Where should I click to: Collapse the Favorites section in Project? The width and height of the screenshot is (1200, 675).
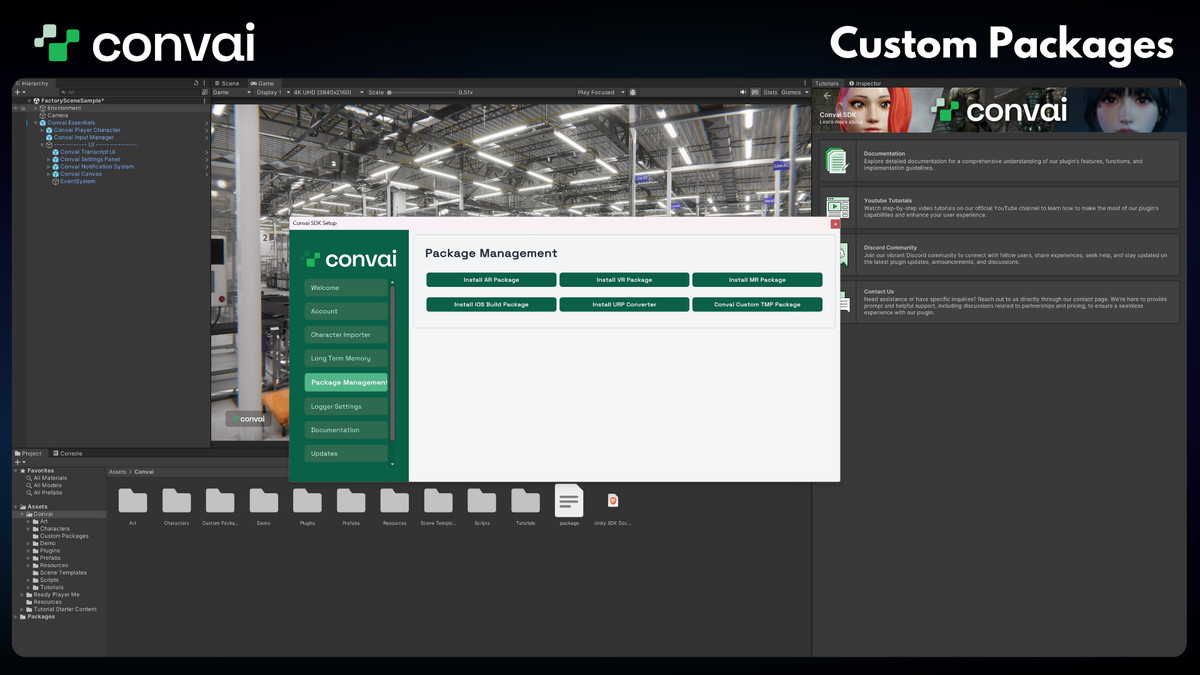[16, 470]
